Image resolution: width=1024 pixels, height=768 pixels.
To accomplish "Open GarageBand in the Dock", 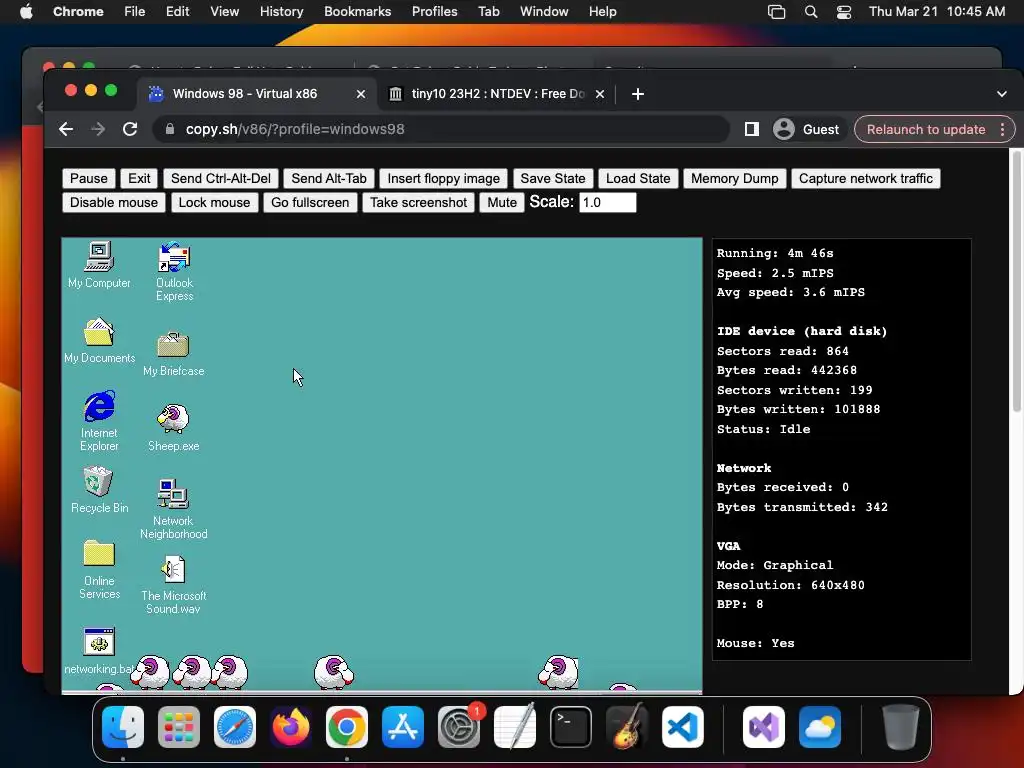I will pos(627,727).
